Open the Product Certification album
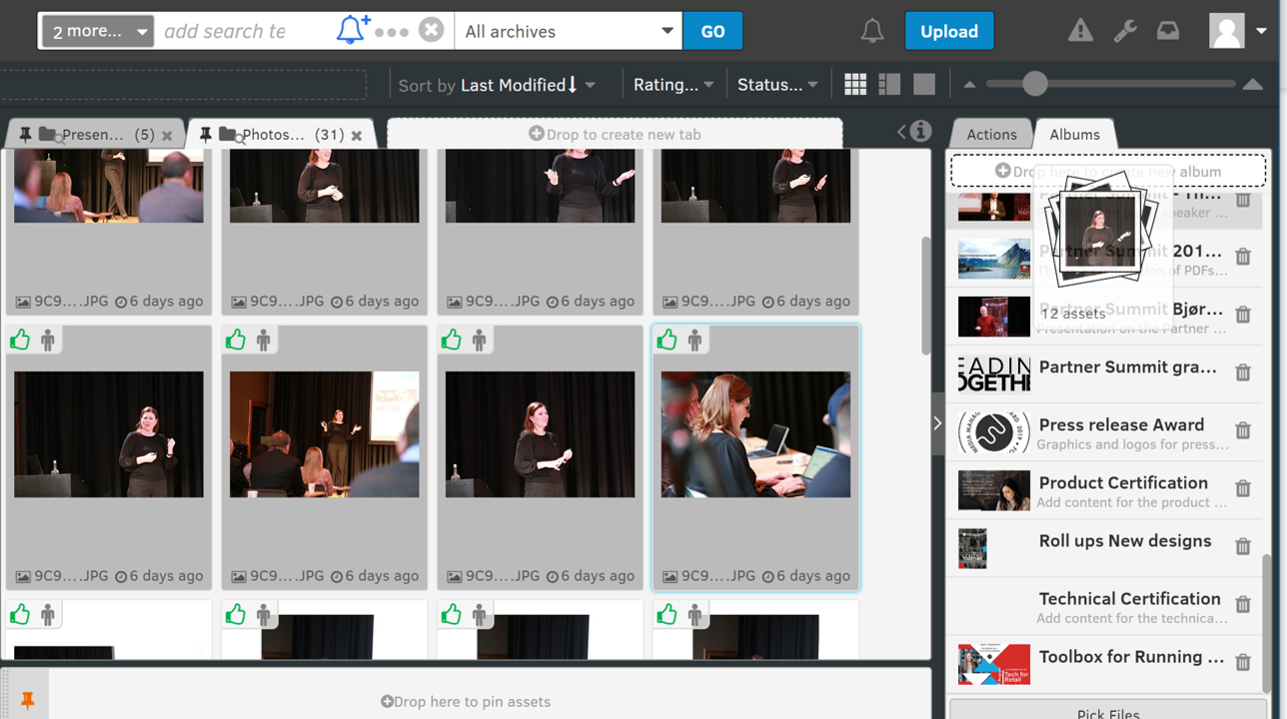The width and height of the screenshot is (1287, 719). pyautogui.click(x=1104, y=491)
